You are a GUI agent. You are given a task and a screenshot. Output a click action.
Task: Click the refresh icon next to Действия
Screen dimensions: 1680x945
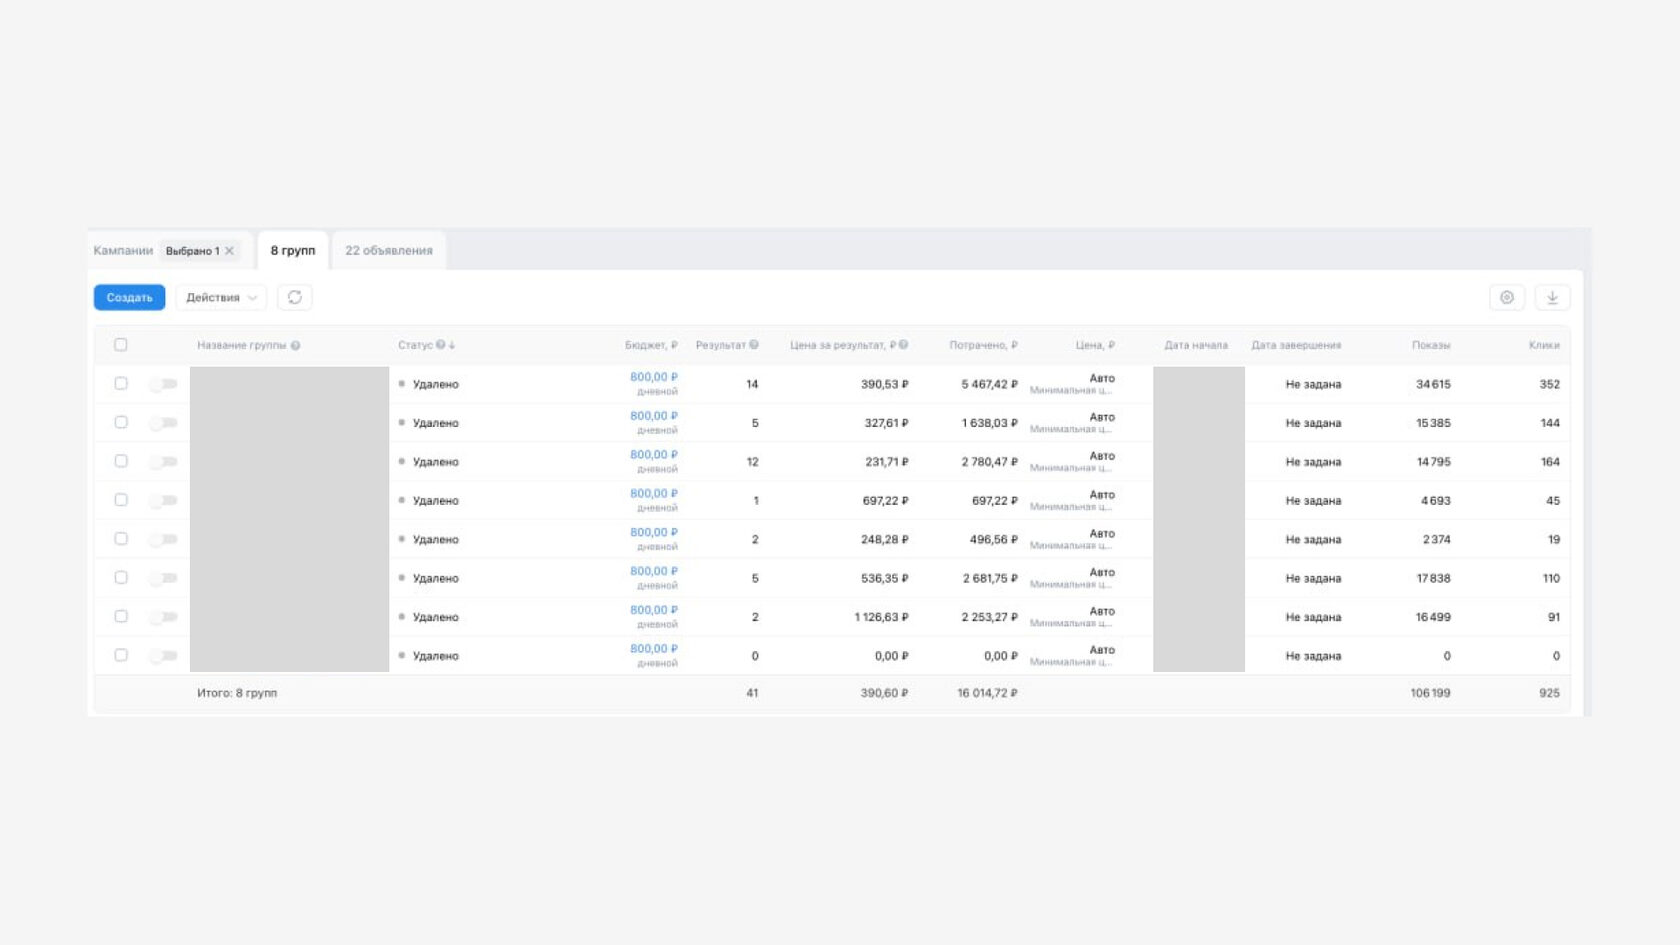pos(295,297)
